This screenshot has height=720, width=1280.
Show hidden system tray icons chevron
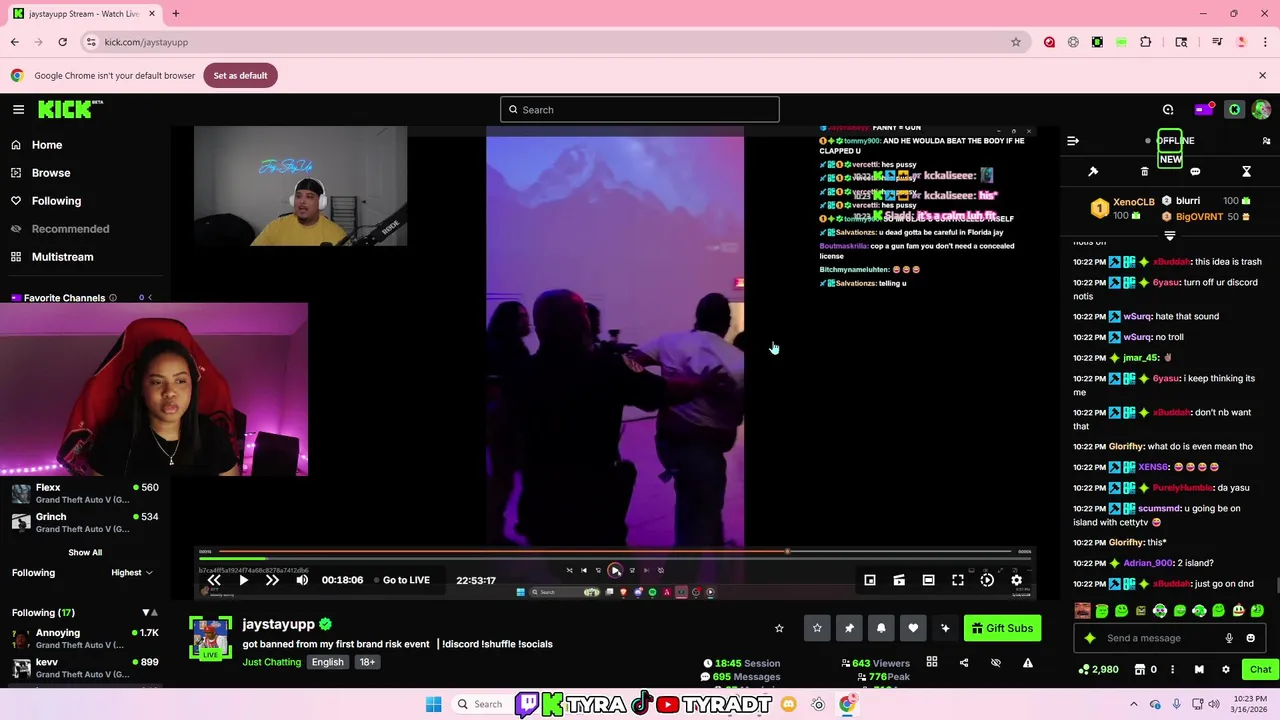1135,704
